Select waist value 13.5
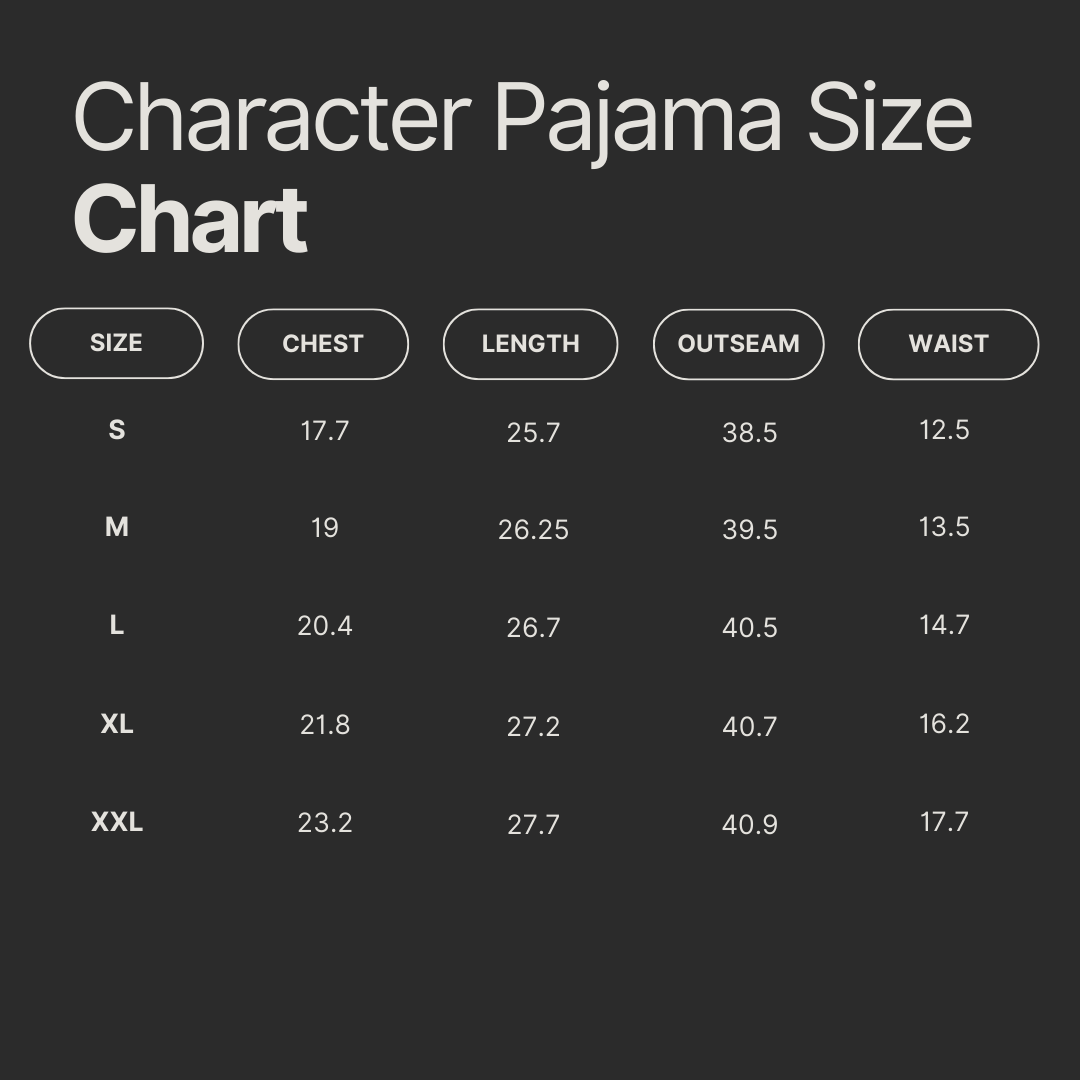Image resolution: width=1080 pixels, height=1080 pixels. (944, 527)
